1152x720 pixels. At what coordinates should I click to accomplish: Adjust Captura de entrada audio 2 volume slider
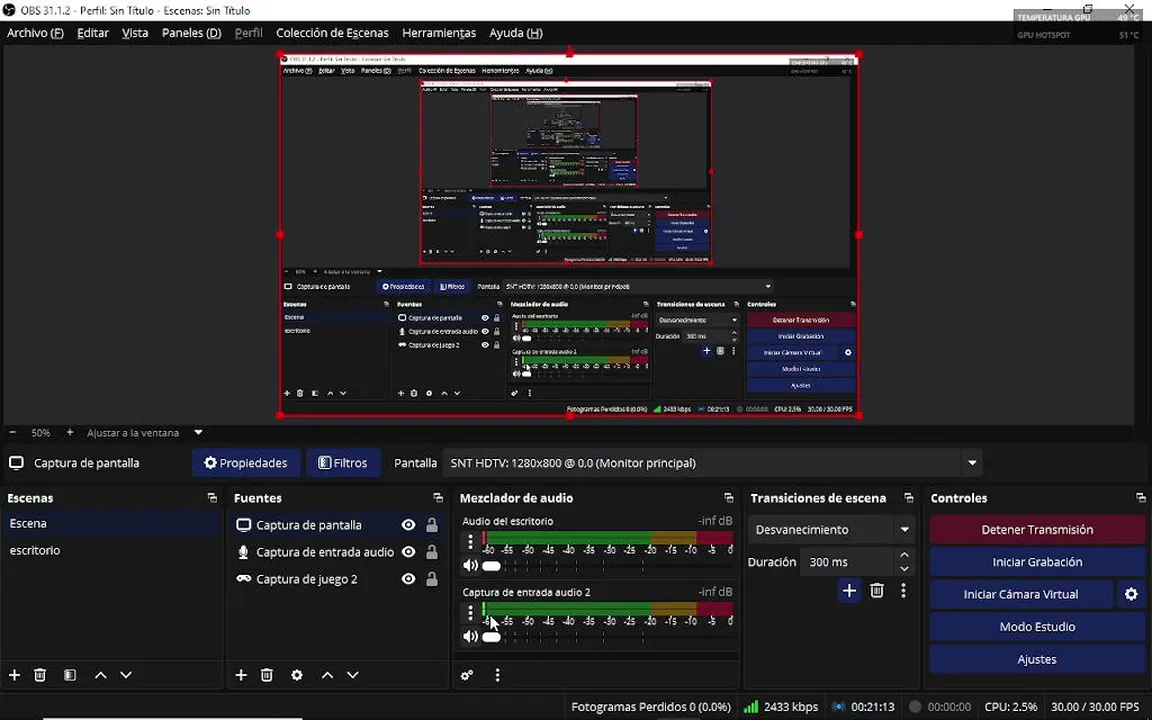click(x=492, y=636)
